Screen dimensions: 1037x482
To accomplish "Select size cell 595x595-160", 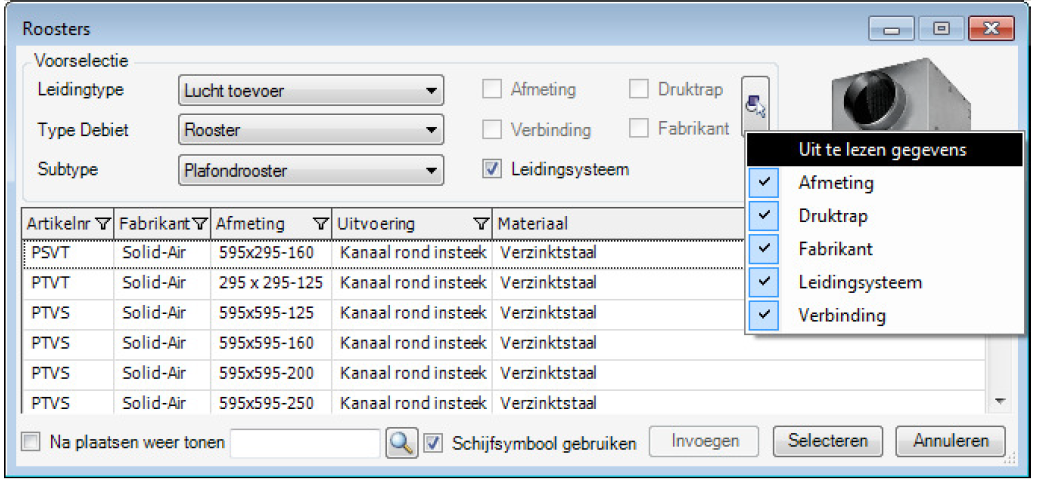I will pyautogui.click(x=271, y=343).
